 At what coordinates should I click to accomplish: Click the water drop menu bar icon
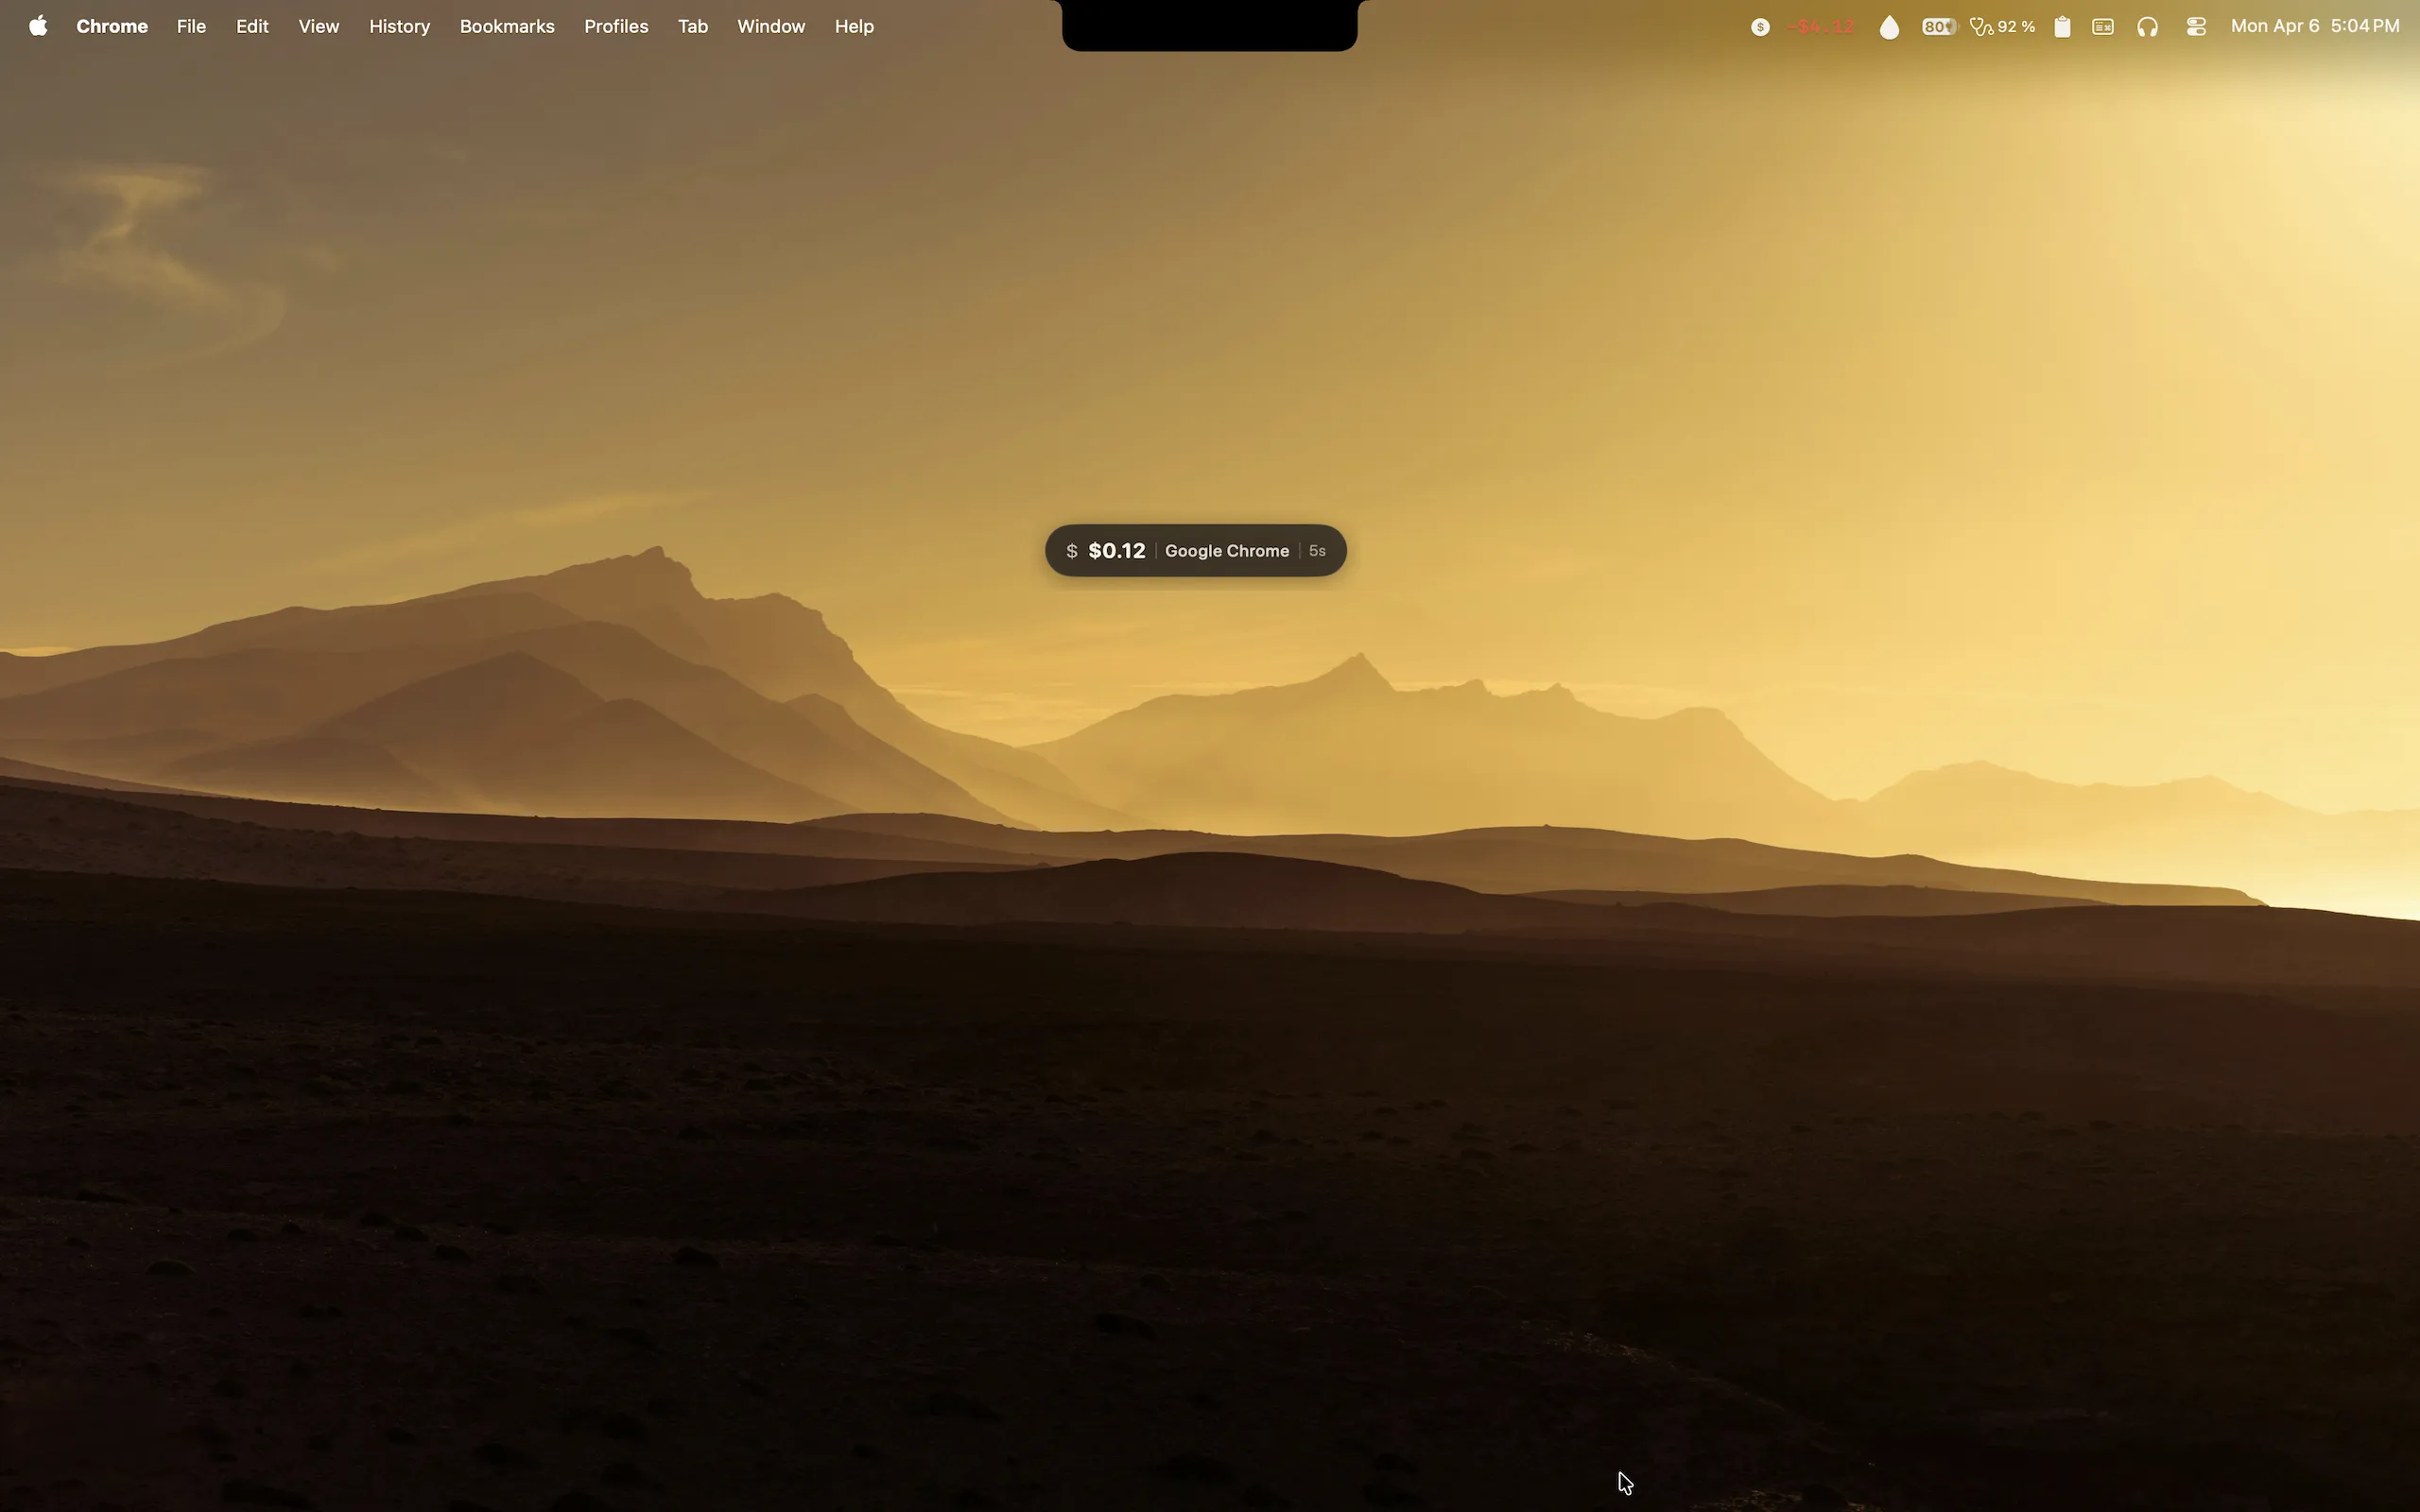pos(1888,27)
